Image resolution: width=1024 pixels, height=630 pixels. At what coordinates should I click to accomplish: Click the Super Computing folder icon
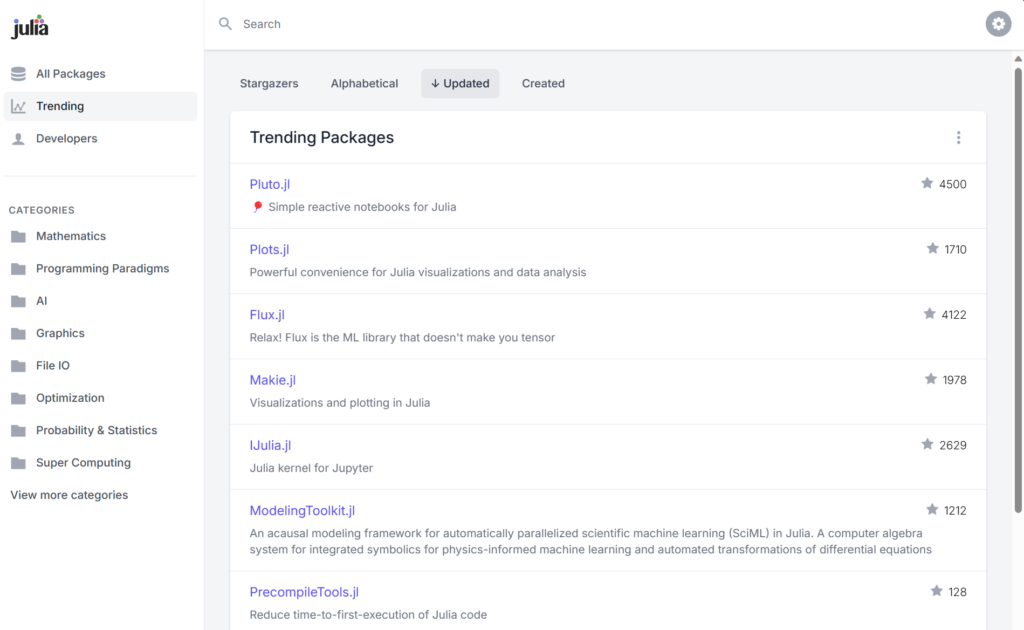[x=18, y=463]
